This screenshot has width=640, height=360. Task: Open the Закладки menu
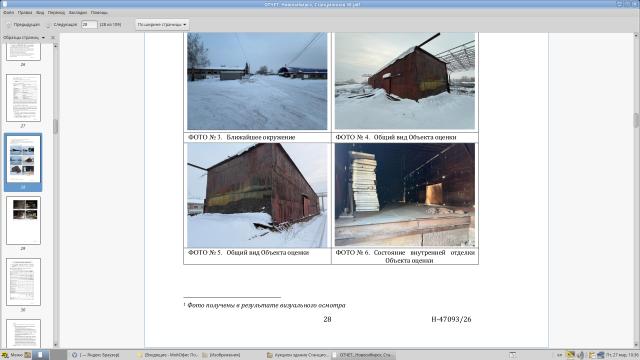(78, 13)
